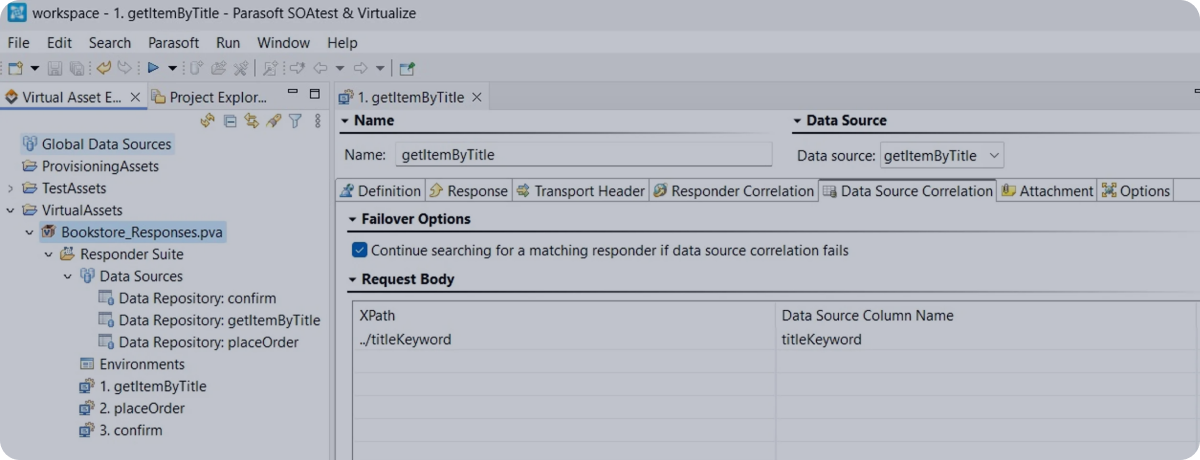Screen dimensions: 1200x460
Task: Click the ../titleKeyword XPath cell
Action: point(405,339)
